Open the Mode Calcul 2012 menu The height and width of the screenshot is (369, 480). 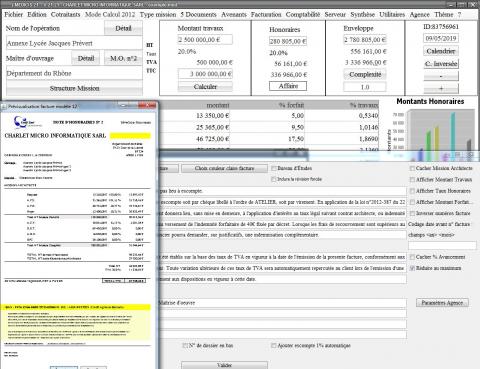click(110, 14)
